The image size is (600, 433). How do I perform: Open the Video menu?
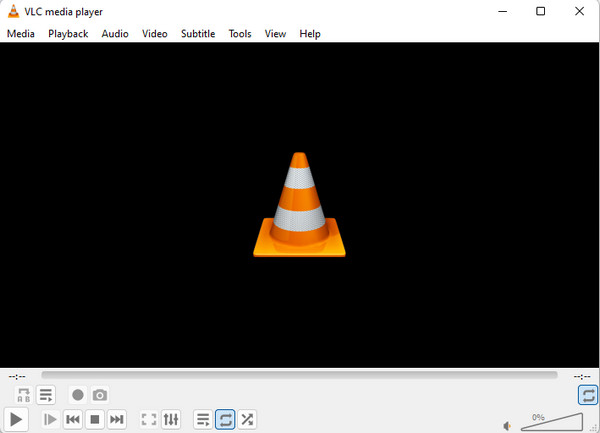155,34
